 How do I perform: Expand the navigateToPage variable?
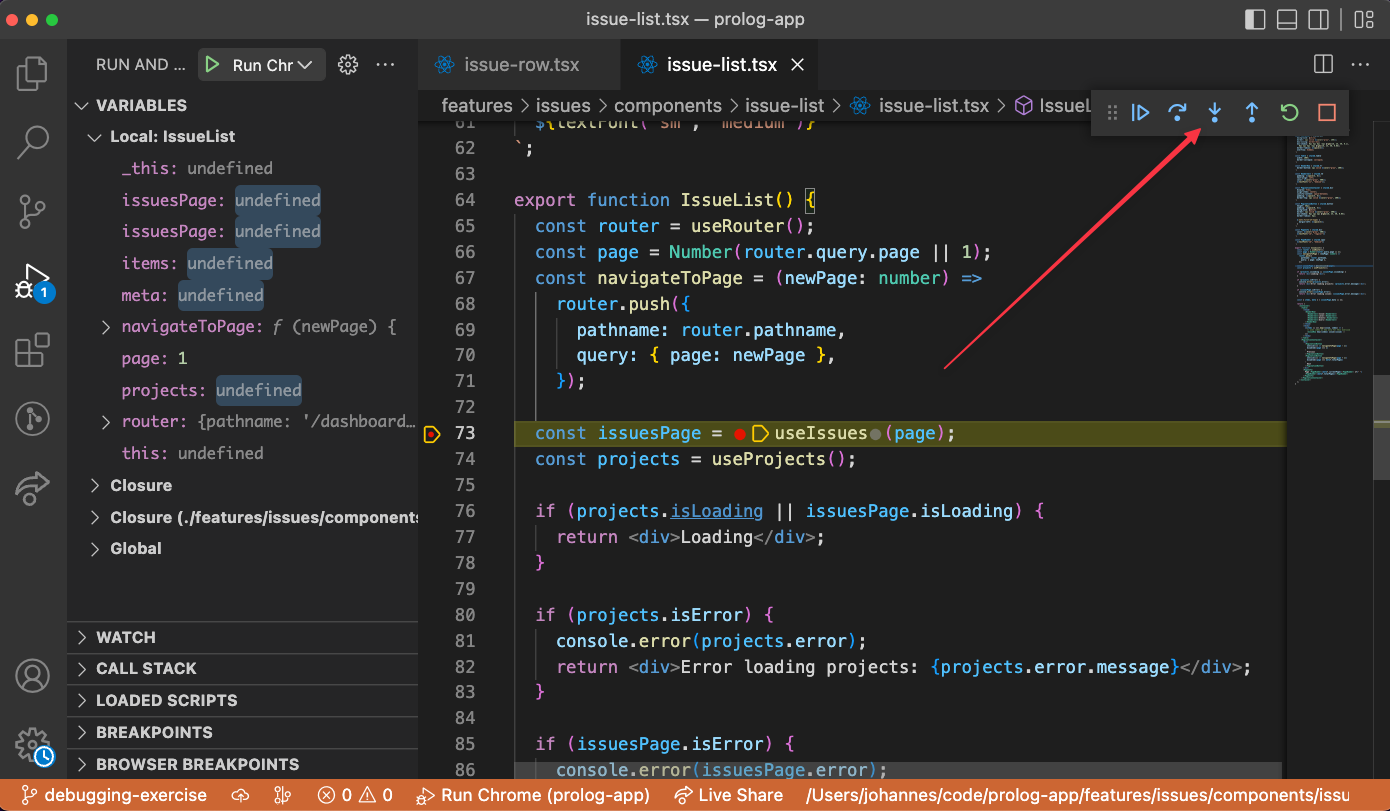click(x=106, y=327)
